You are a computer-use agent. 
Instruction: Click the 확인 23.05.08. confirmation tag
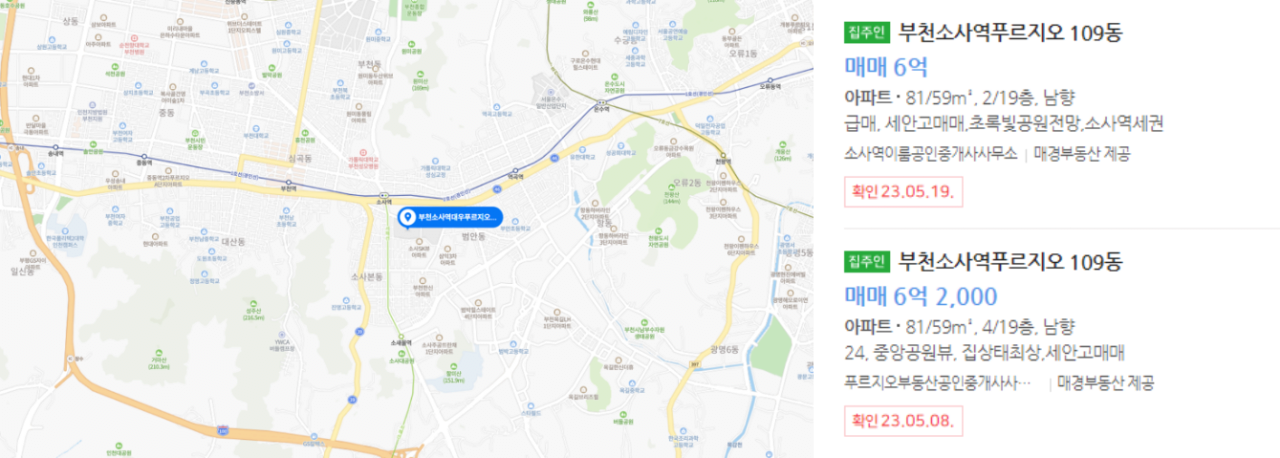(903, 420)
